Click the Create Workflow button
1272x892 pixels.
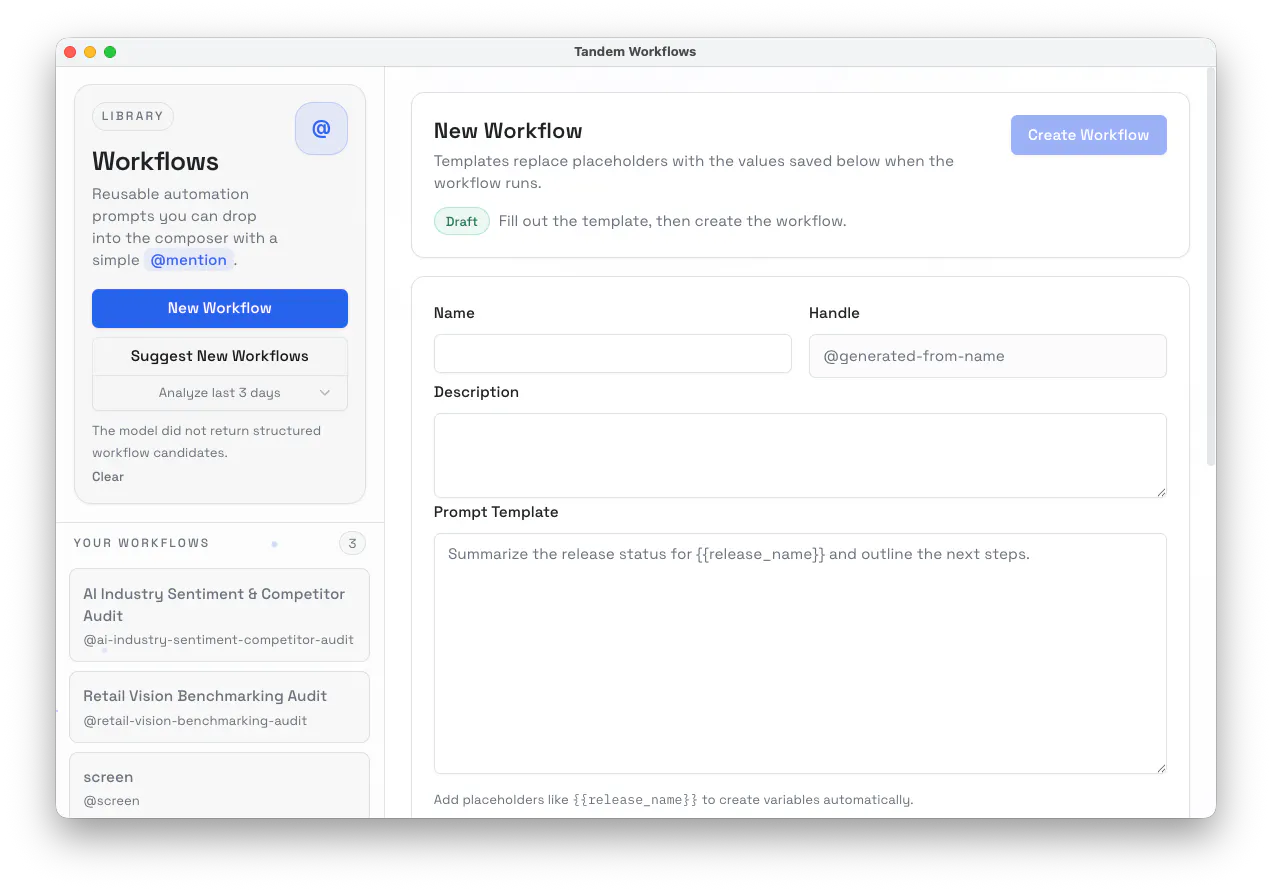(1088, 135)
